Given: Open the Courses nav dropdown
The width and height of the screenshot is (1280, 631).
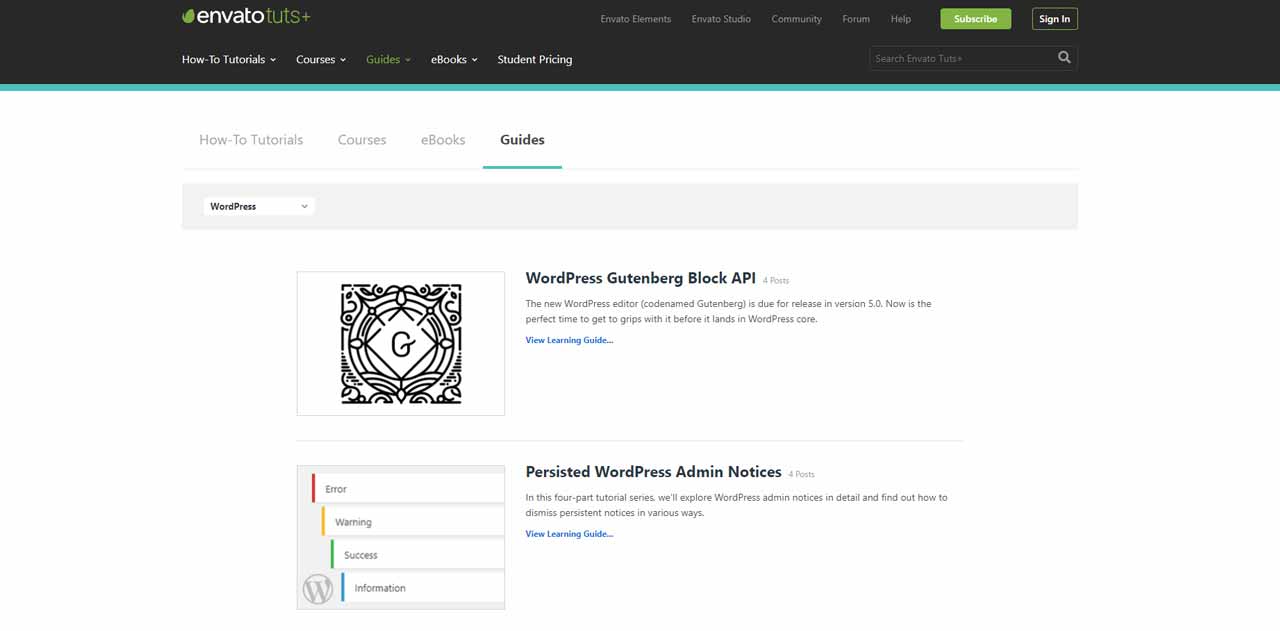Looking at the screenshot, I should 321,59.
